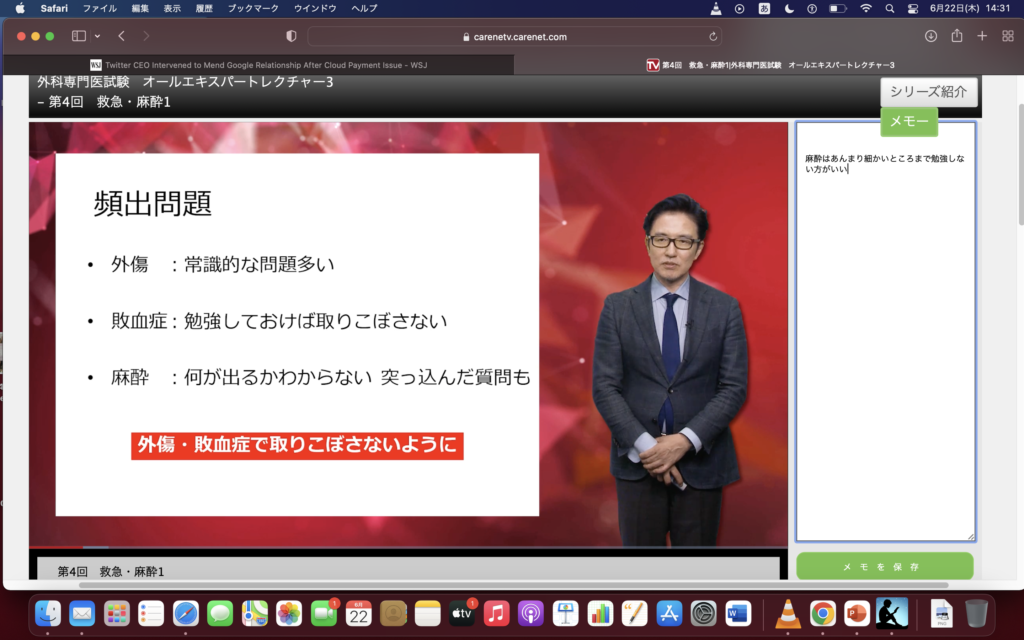Open the chevron dropdown beside the sidebar button
This screenshot has width=1024, height=640.
[98, 35]
